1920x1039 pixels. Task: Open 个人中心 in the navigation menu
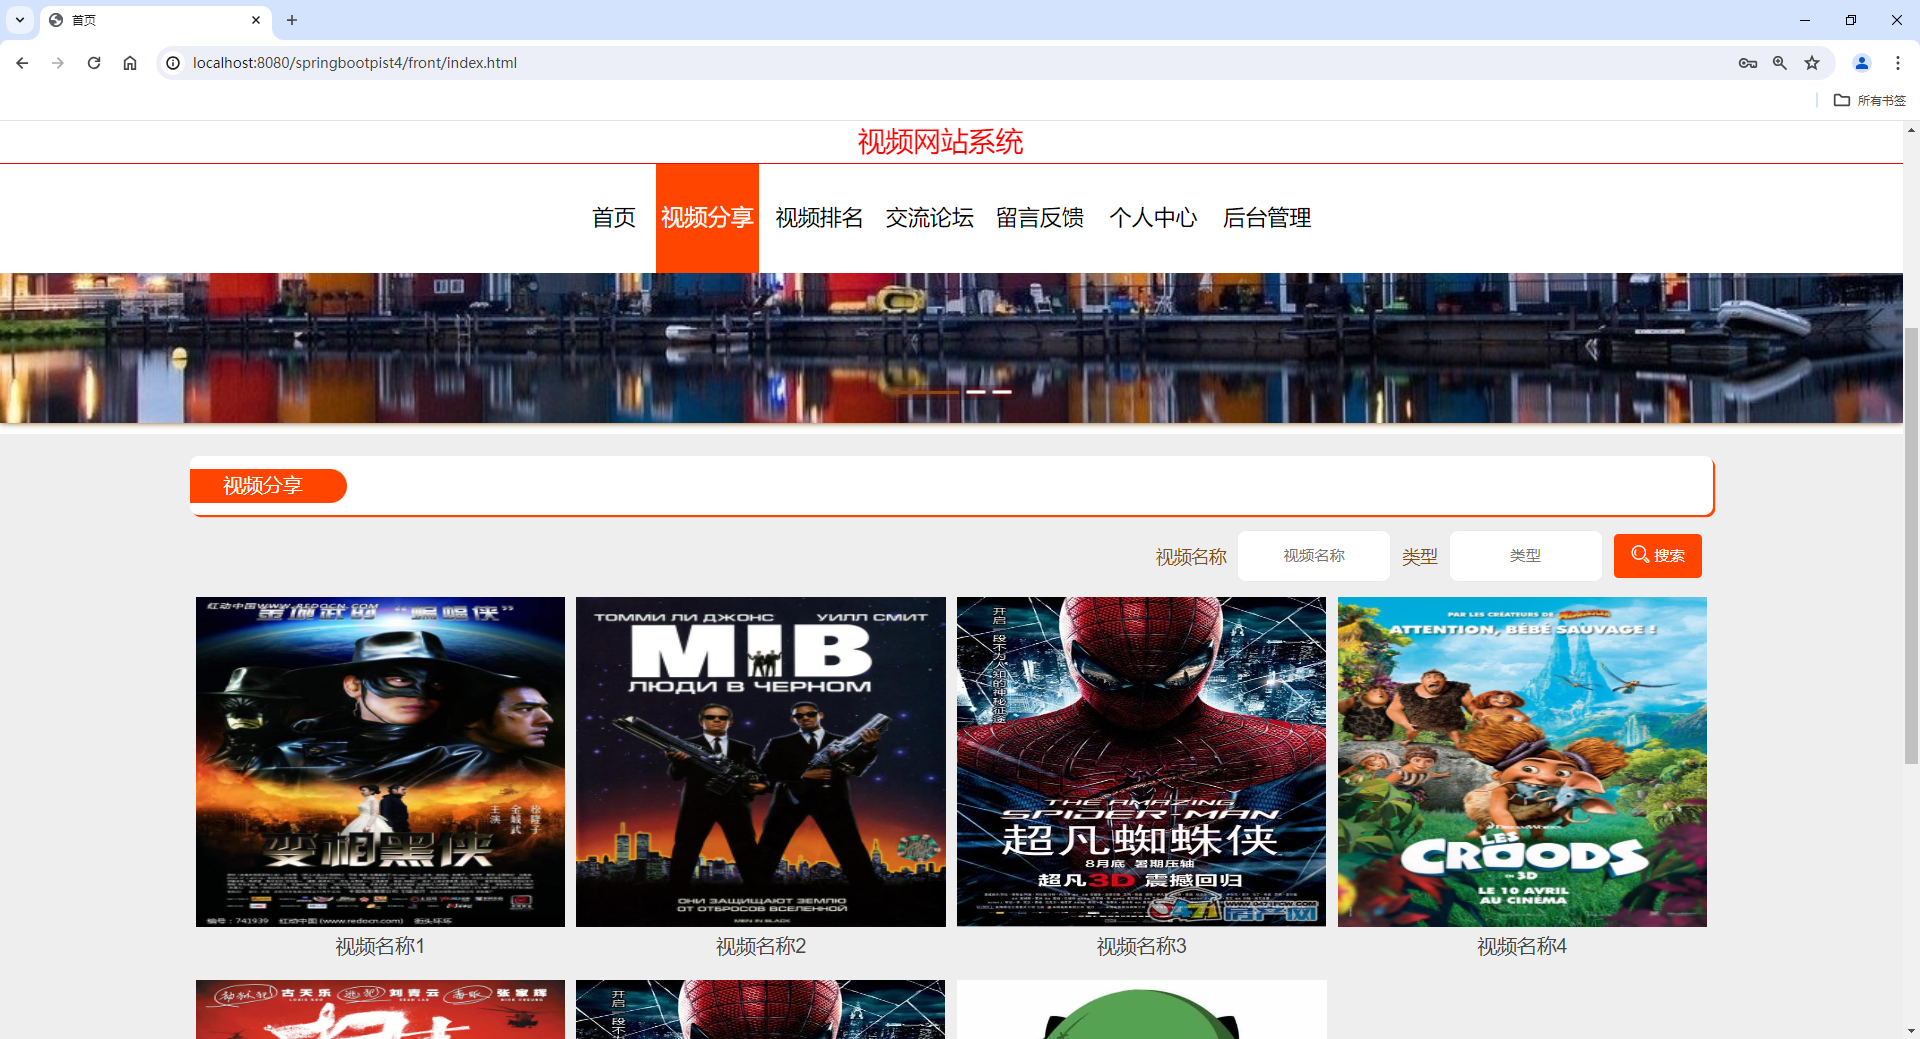point(1153,218)
